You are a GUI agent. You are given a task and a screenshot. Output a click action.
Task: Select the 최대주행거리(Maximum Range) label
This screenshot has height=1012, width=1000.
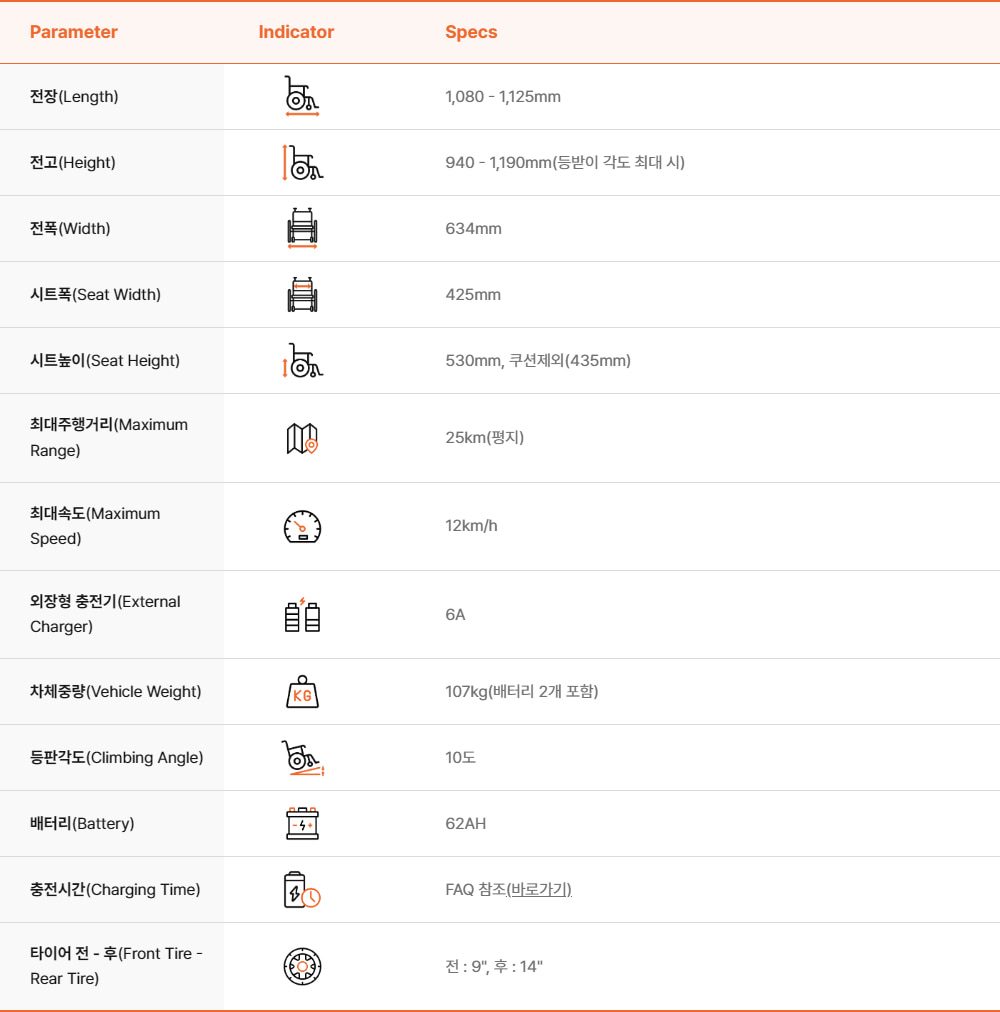pos(109,438)
